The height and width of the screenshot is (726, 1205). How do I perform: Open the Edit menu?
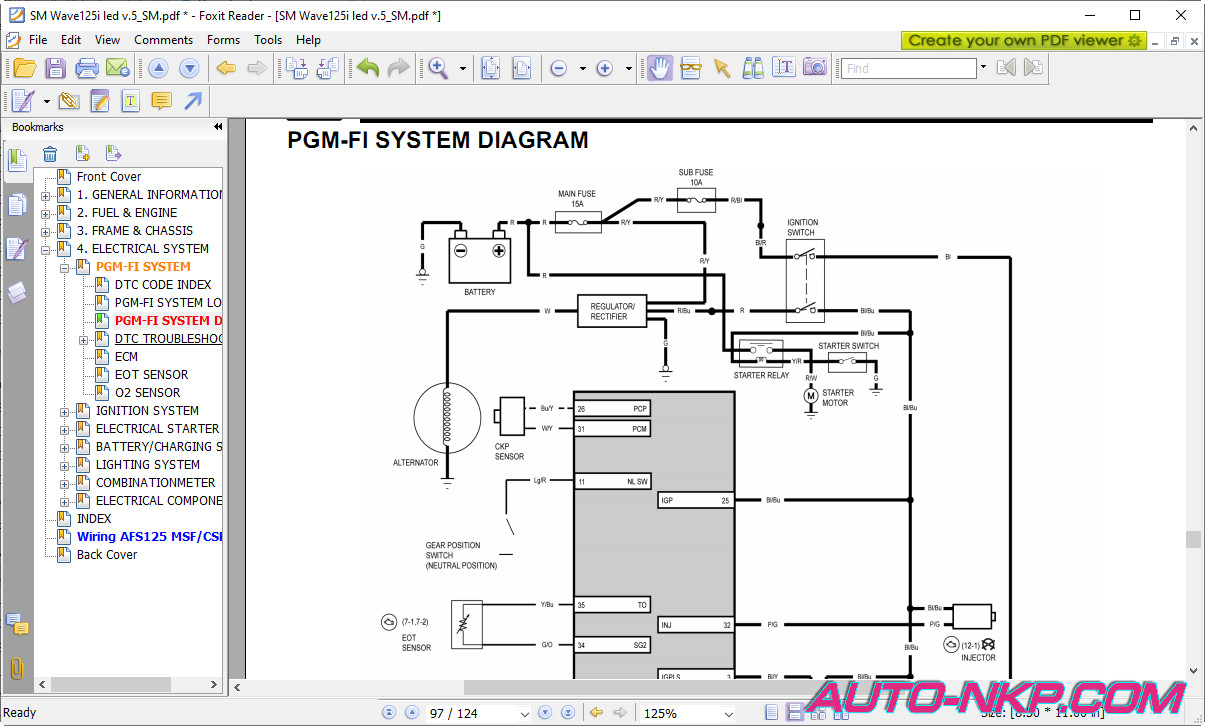click(x=71, y=40)
